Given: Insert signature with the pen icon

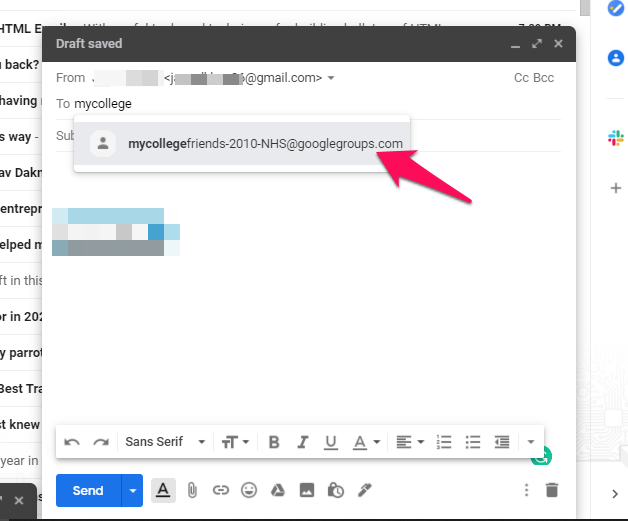Looking at the screenshot, I should coord(364,490).
